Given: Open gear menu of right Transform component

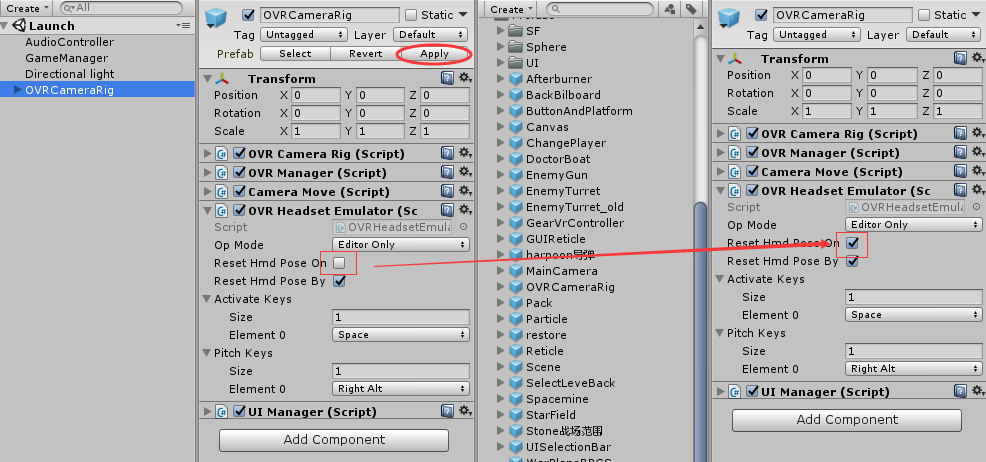Looking at the screenshot, I should click(x=978, y=58).
